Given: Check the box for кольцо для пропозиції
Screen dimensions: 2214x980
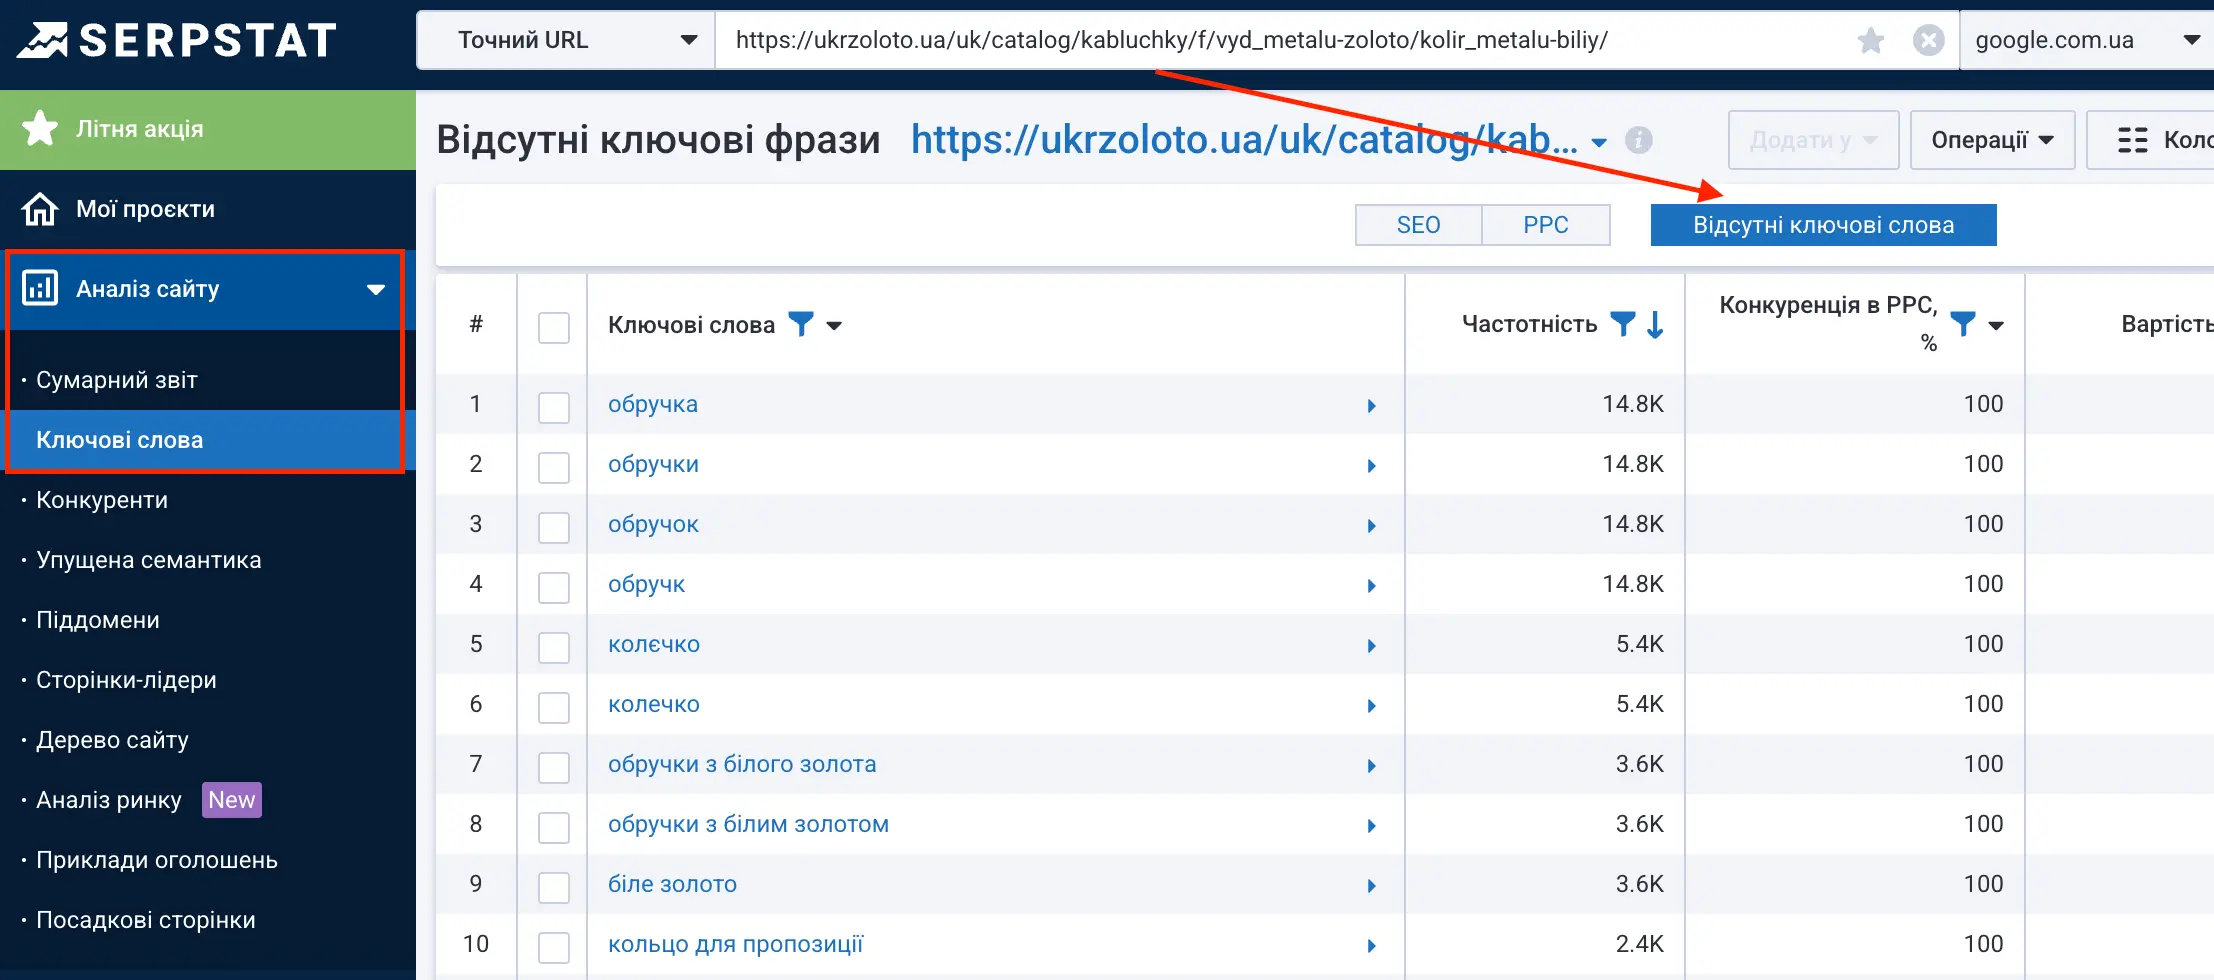Looking at the screenshot, I should [x=554, y=947].
